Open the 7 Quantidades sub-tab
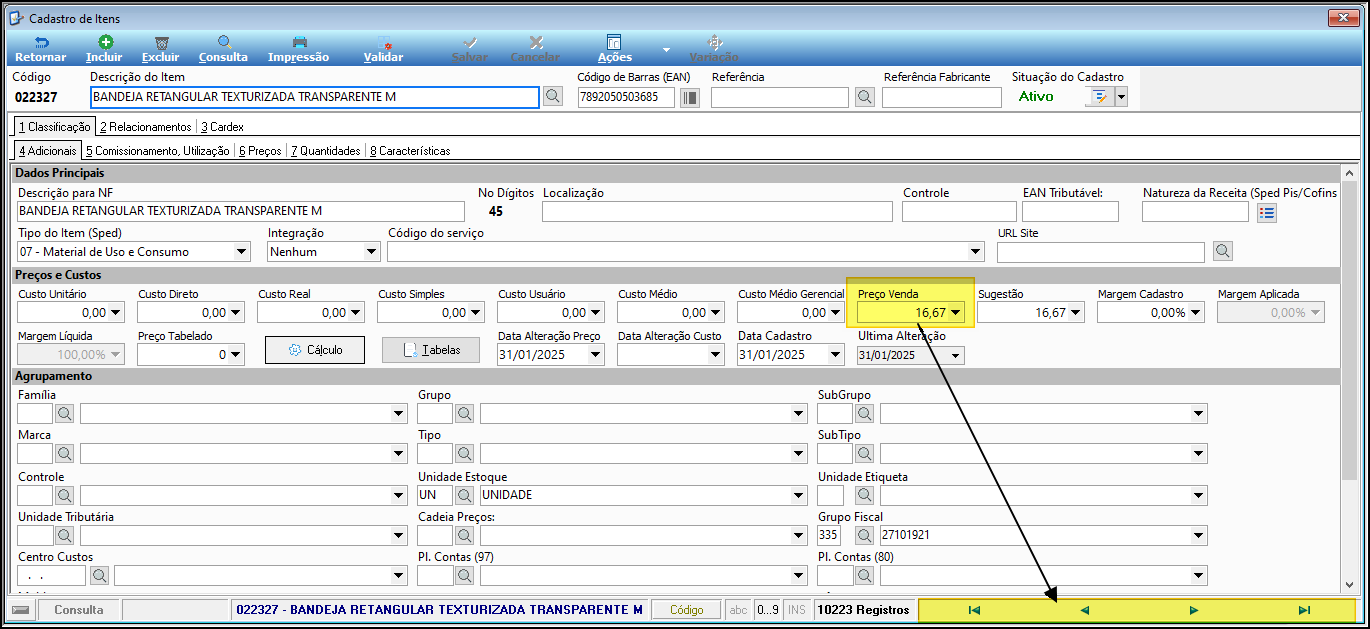1370x629 pixels. click(x=325, y=151)
